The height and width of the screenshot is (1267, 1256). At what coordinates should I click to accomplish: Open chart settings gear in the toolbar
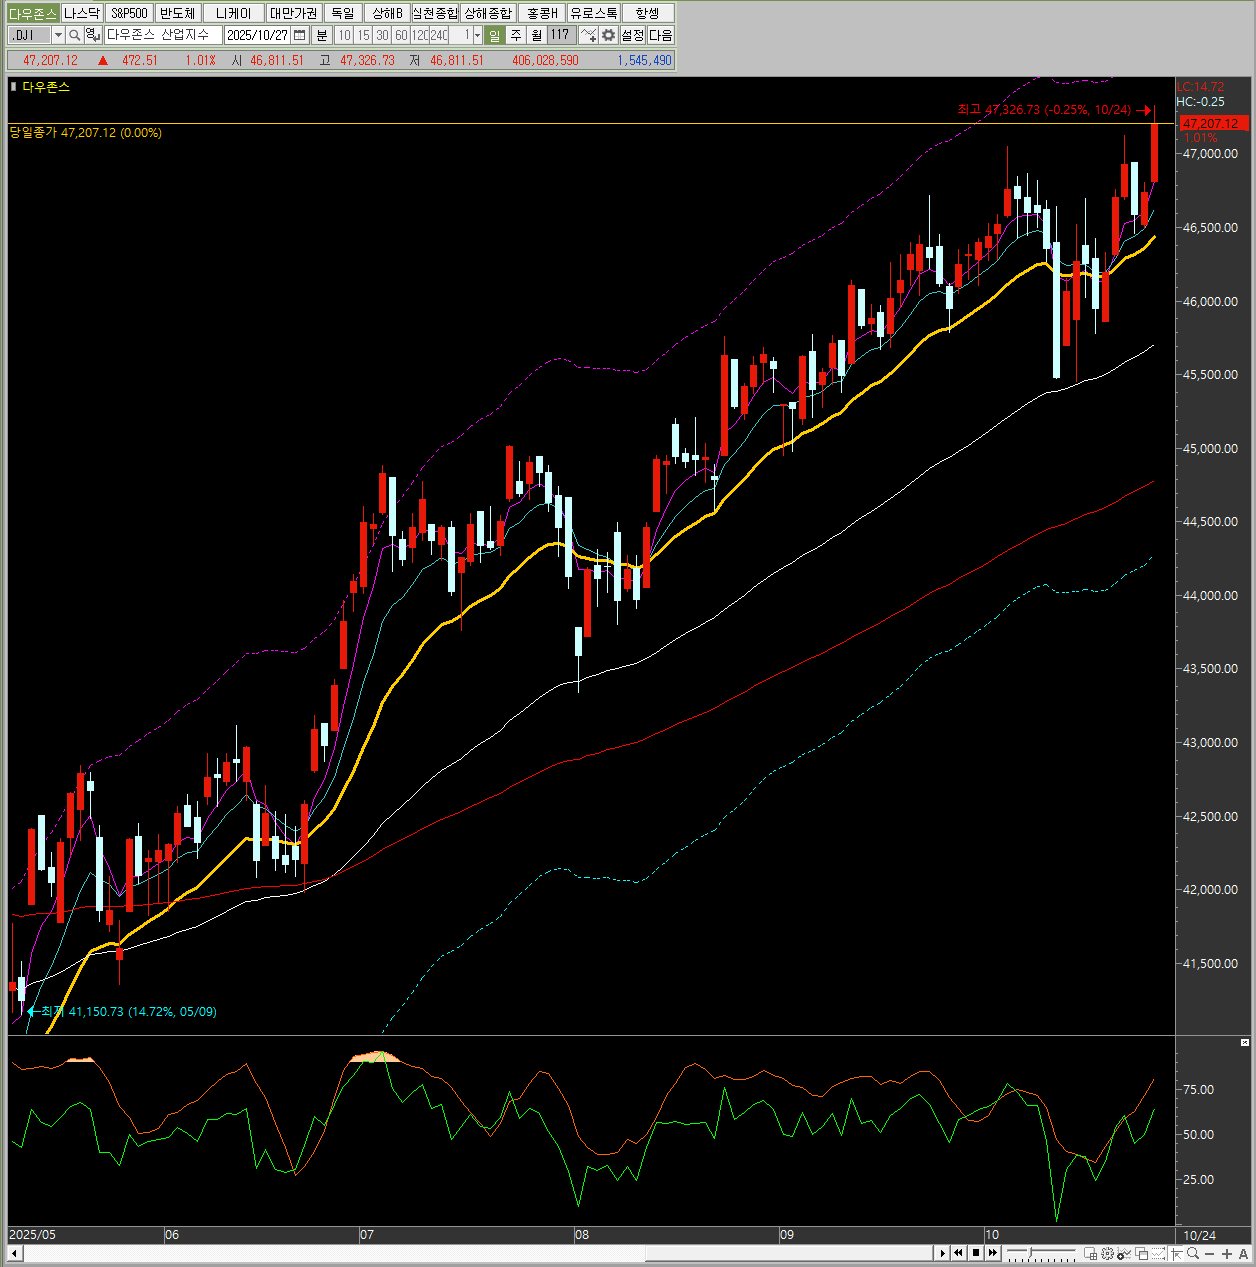point(608,35)
